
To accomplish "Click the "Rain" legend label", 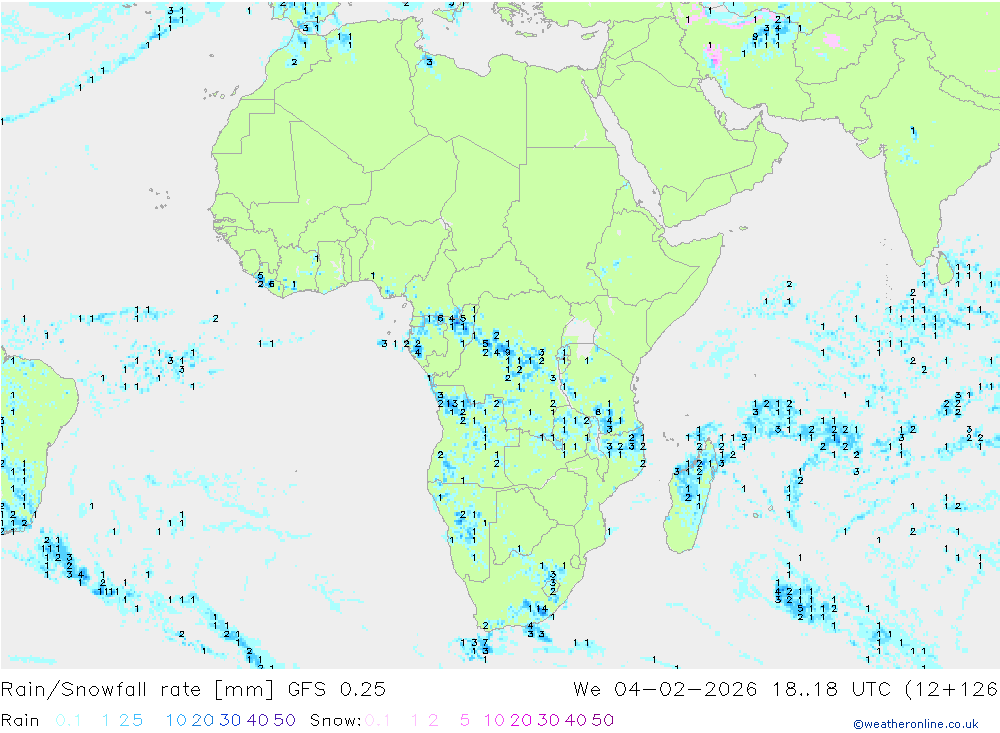I will [20, 720].
